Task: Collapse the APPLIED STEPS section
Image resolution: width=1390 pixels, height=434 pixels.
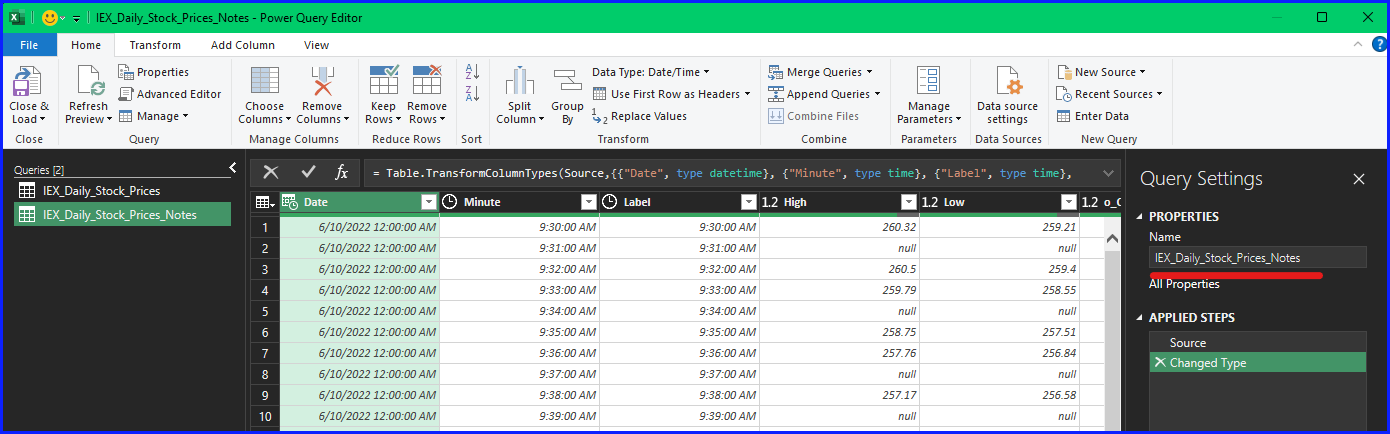Action: [1140, 318]
